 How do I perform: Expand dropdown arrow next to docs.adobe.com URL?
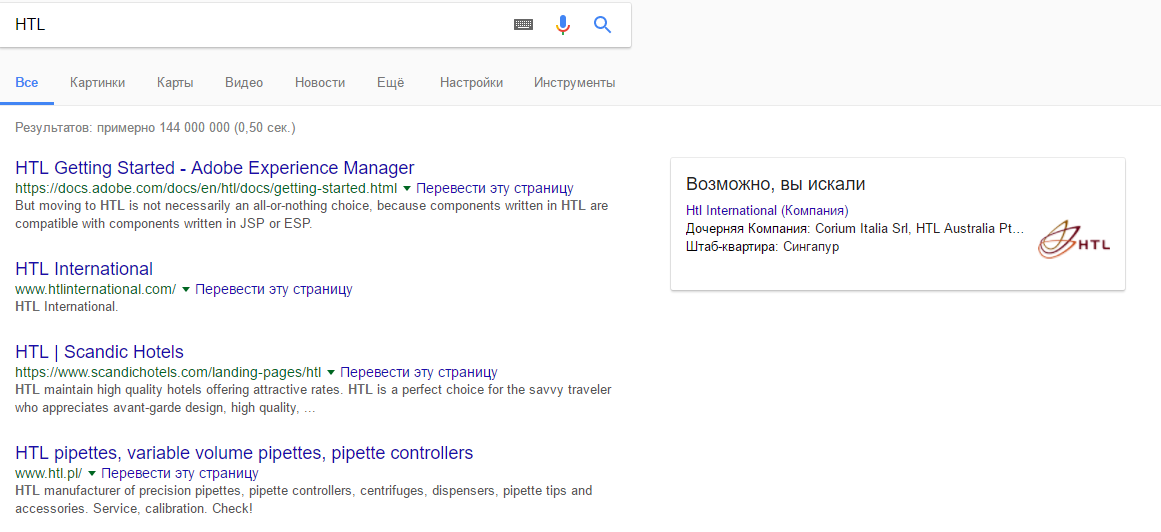[x=406, y=188]
